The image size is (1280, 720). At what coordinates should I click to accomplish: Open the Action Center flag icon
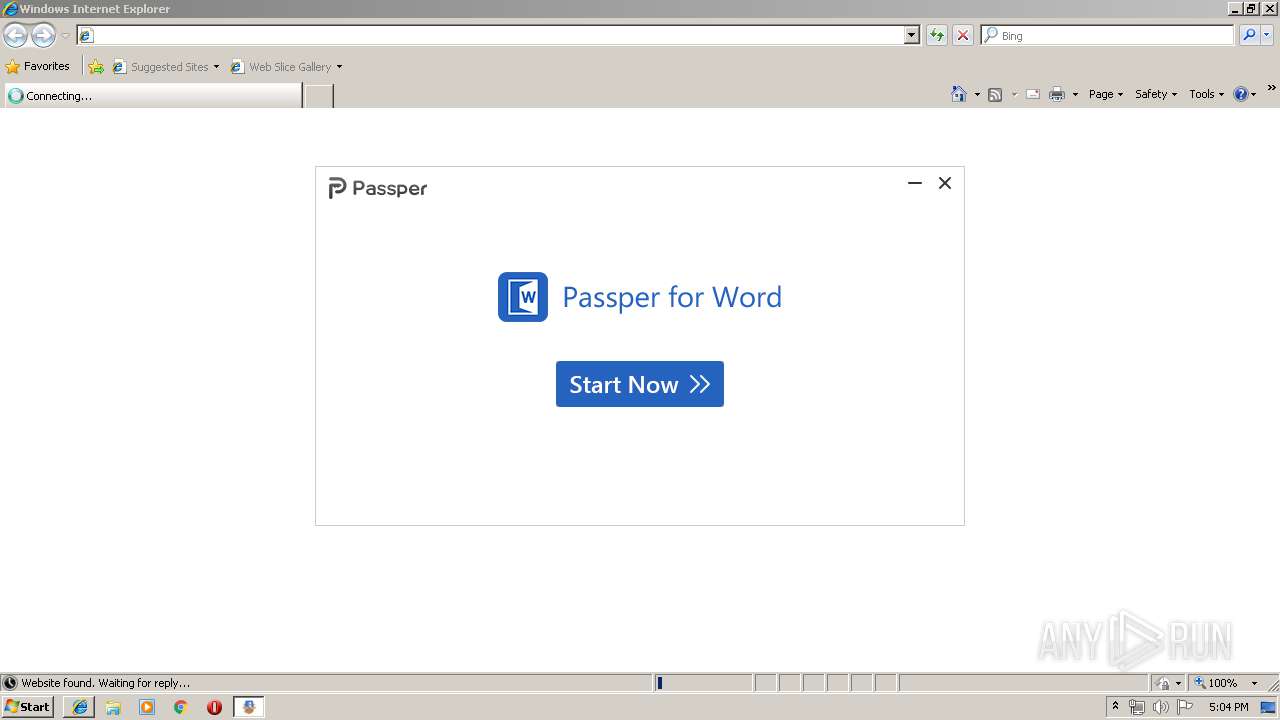tap(1186, 707)
